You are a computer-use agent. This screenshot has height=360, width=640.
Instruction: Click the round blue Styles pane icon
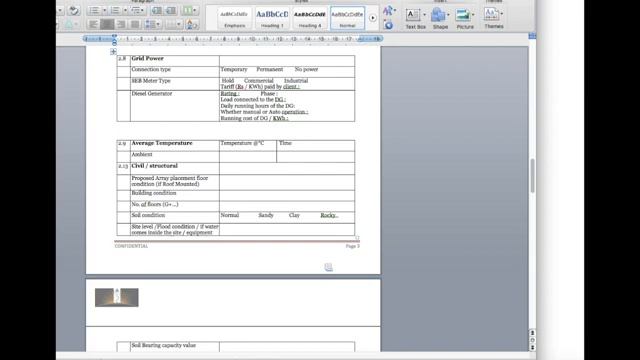click(x=389, y=25)
